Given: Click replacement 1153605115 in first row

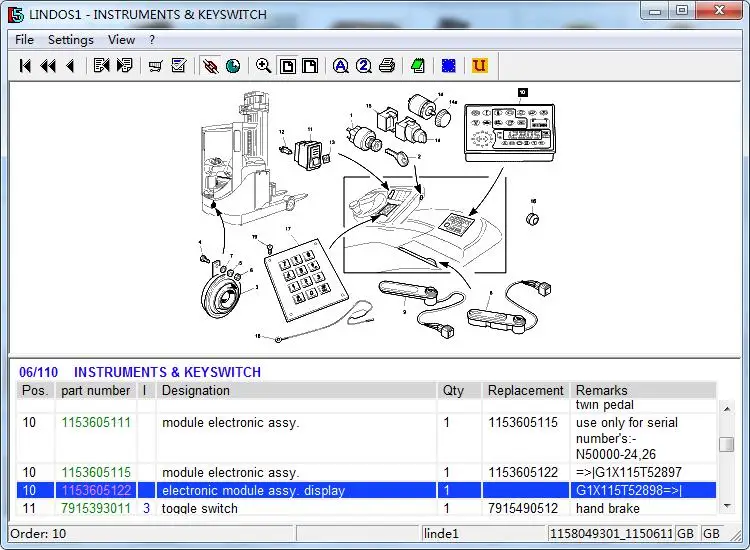Looking at the screenshot, I should tap(523, 423).
